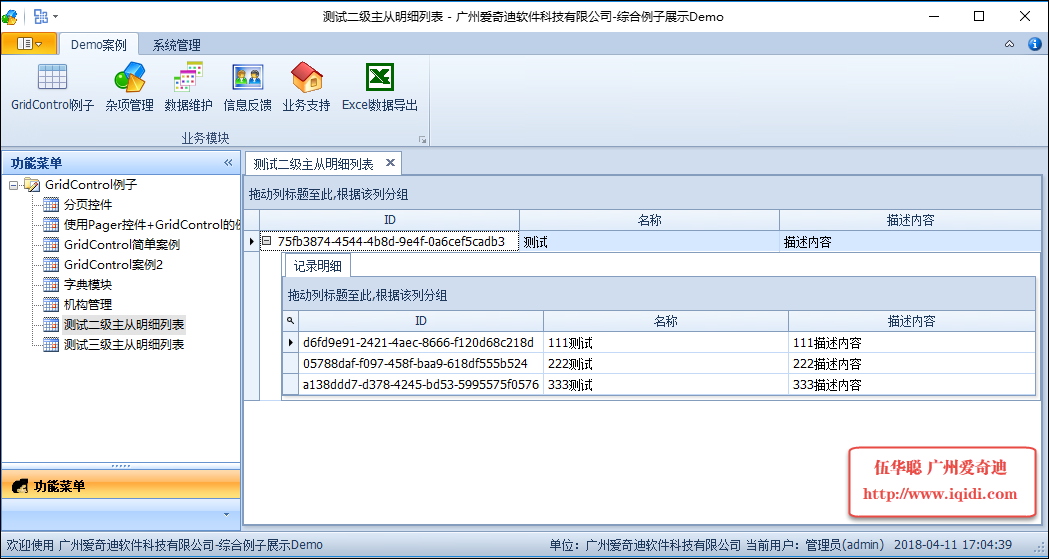Open the 数据维护 calendar icon

click(x=188, y=77)
